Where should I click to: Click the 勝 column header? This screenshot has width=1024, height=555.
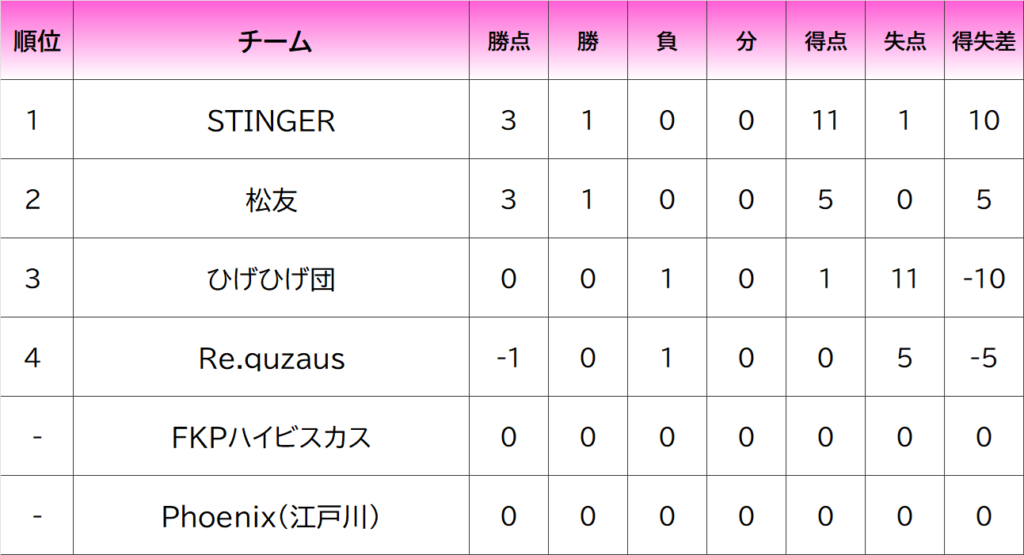tap(588, 40)
